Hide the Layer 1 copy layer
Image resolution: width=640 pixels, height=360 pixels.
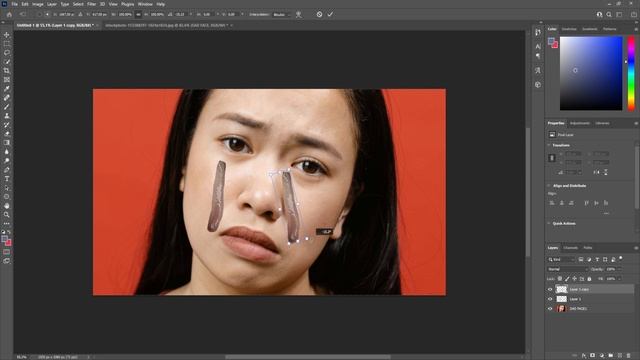(550, 289)
